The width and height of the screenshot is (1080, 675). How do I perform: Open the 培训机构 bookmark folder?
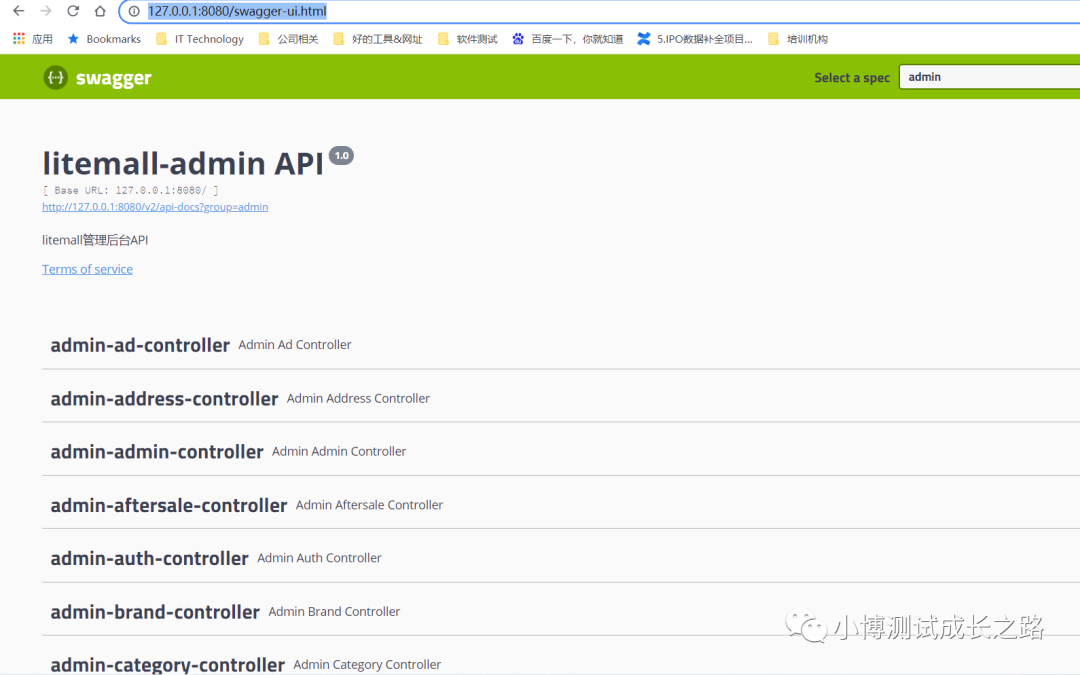798,39
